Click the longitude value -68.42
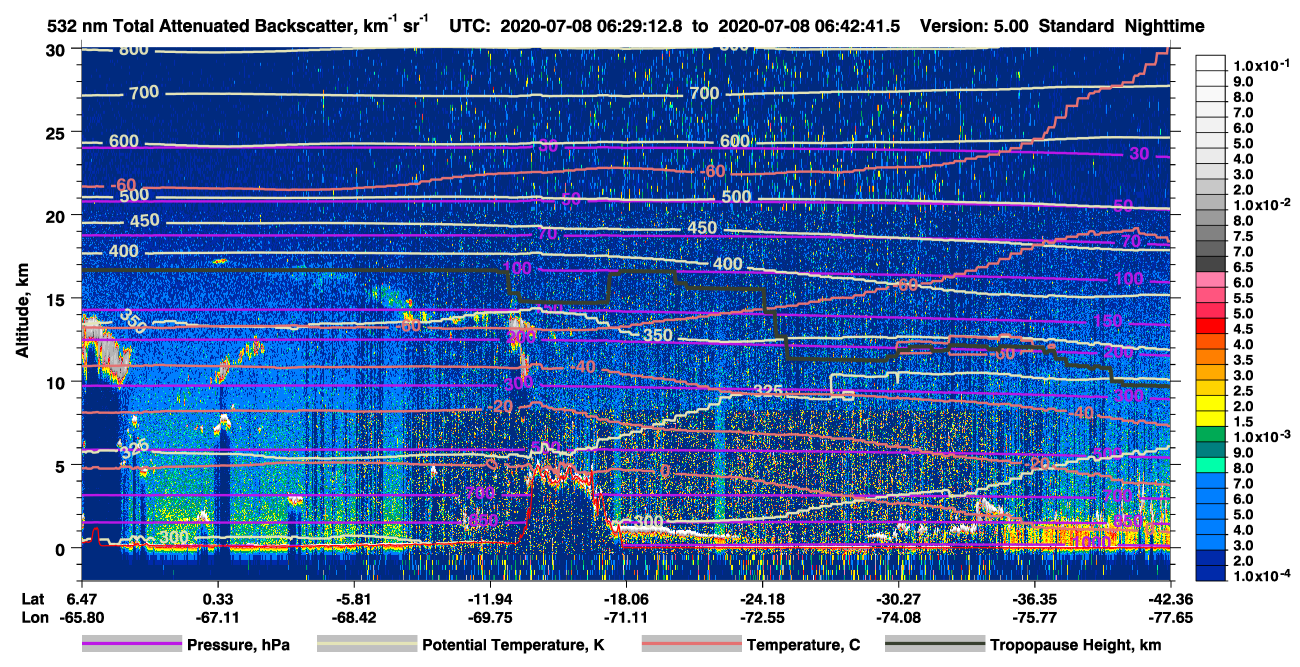The width and height of the screenshot is (1300, 667). coord(353,618)
